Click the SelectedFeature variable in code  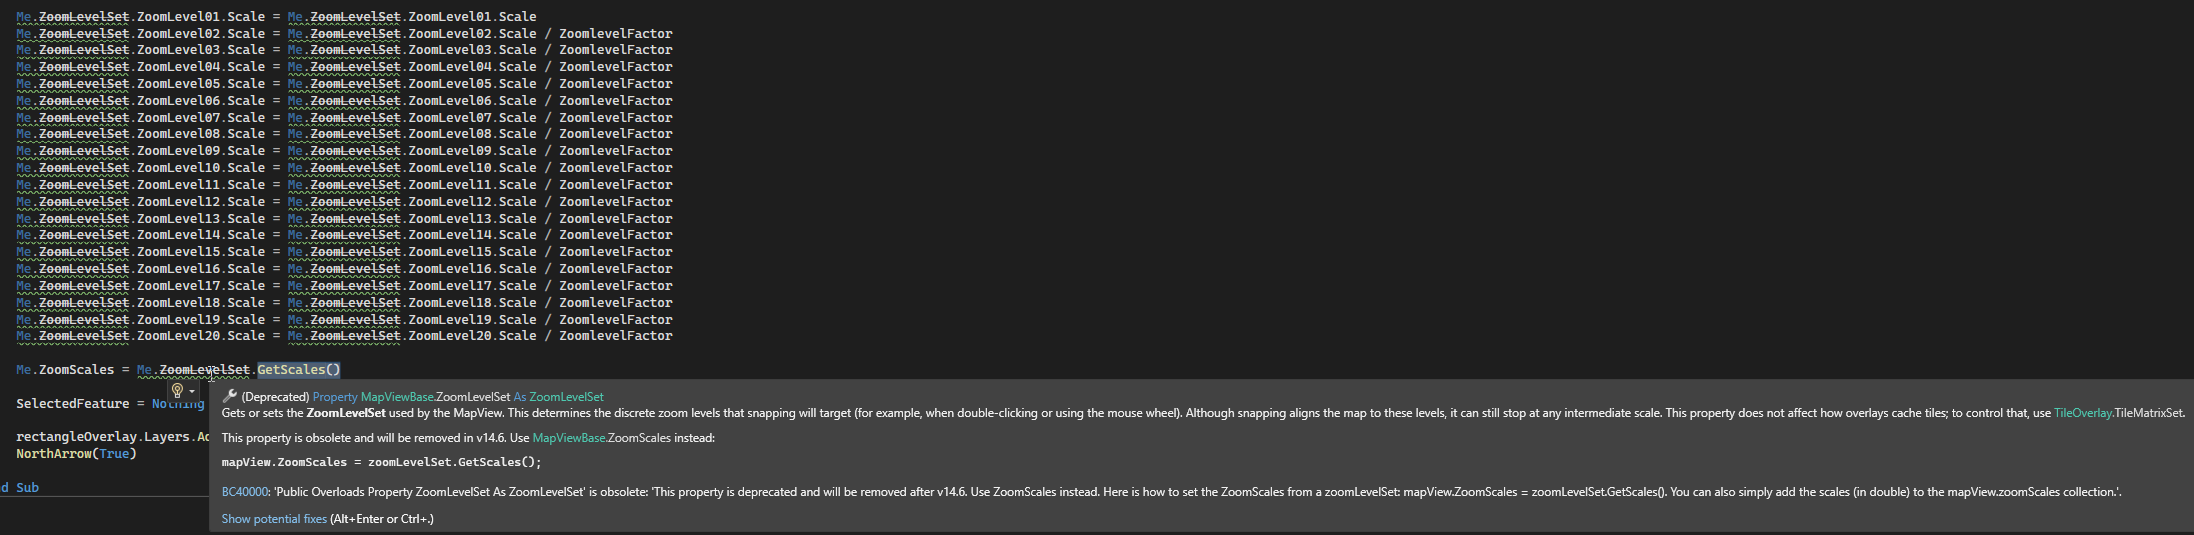tap(73, 404)
